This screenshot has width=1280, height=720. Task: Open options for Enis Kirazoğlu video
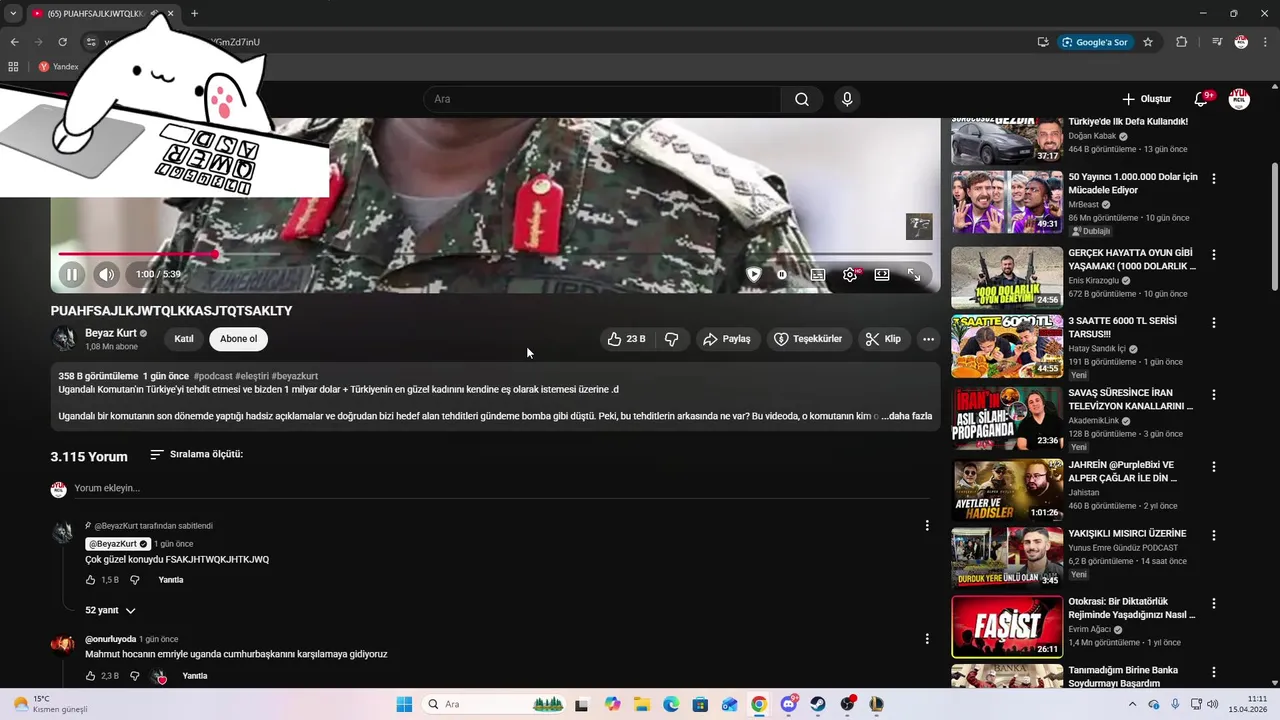tap(1214, 255)
